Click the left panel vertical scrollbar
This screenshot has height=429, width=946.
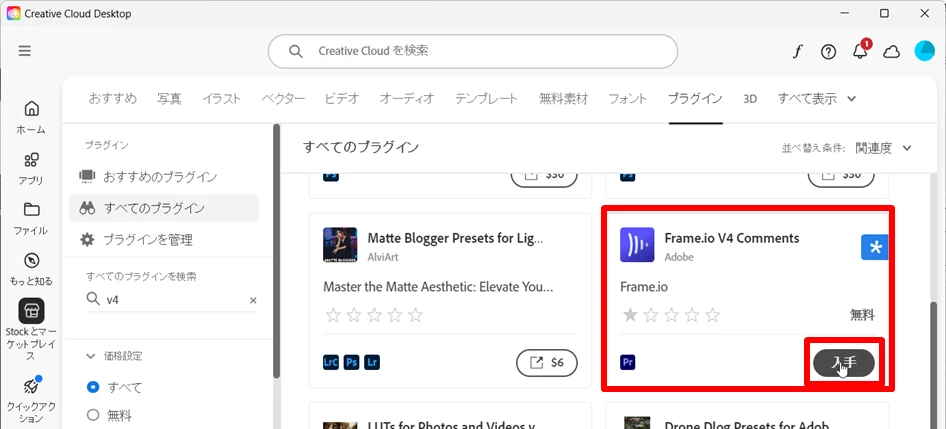[276, 251]
